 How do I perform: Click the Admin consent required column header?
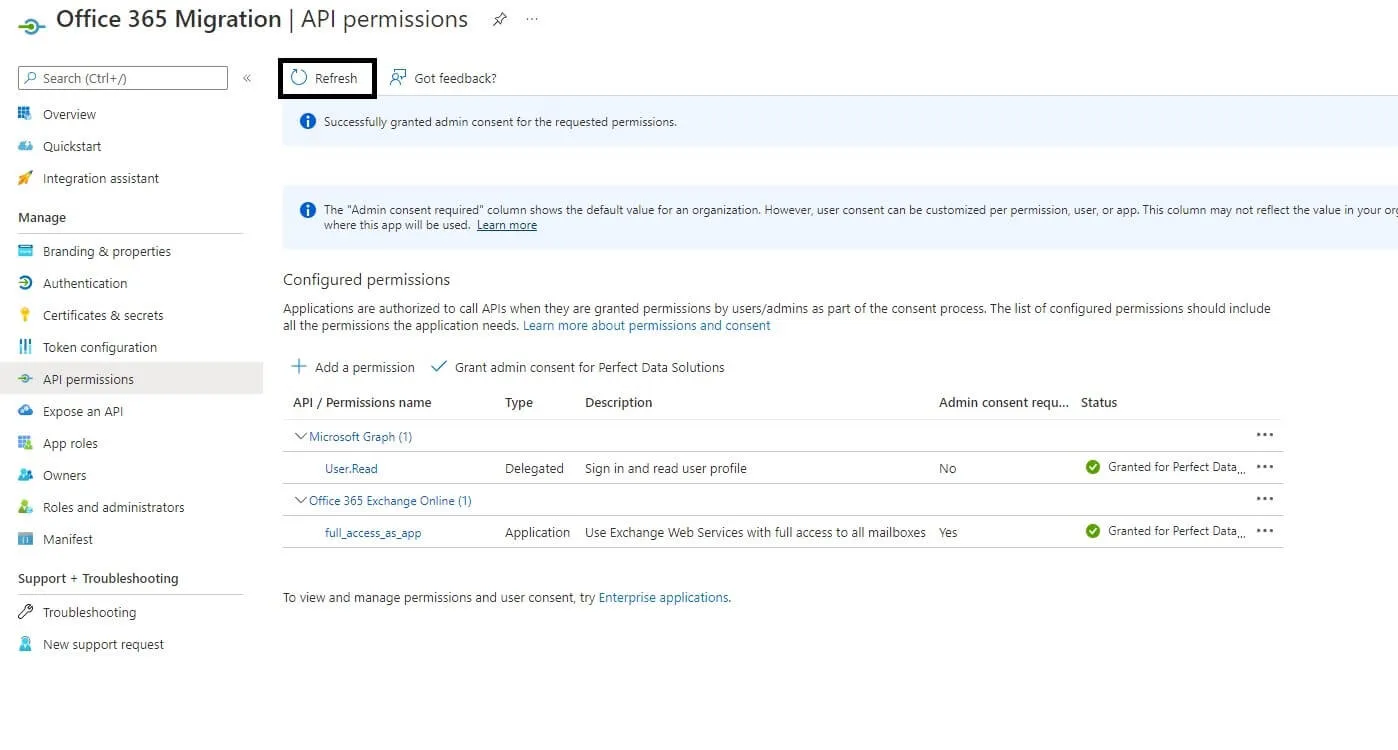[x=1004, y=403]
